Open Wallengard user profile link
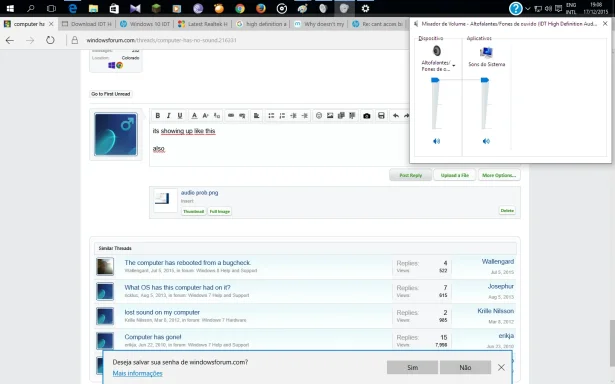This screenshot has height=384, width=615. coord(498,262)
